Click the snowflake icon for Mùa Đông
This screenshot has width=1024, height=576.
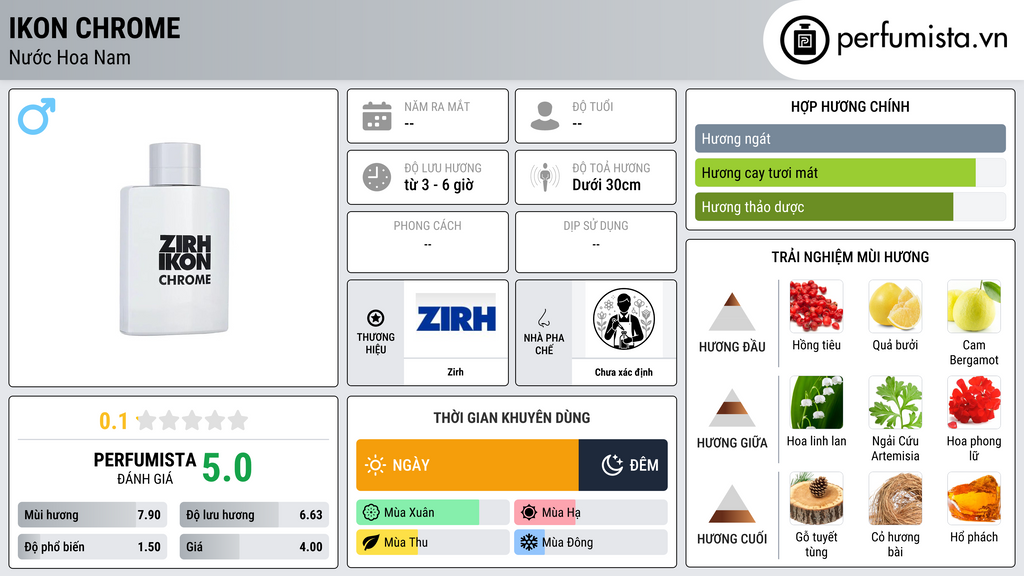point(529,542)
